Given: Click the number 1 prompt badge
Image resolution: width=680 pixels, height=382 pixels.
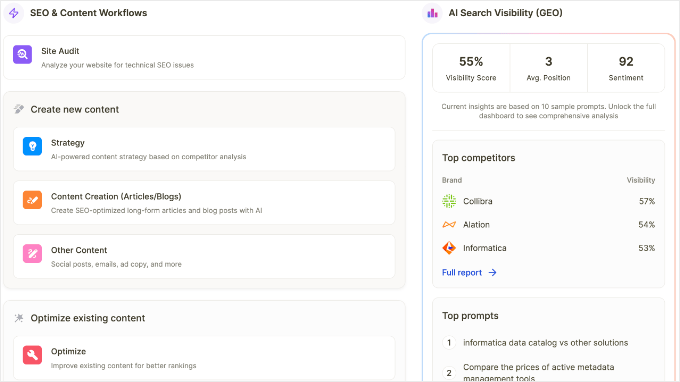Looking at the screenshot, I should pyautogui.click(x=449, y=343).
